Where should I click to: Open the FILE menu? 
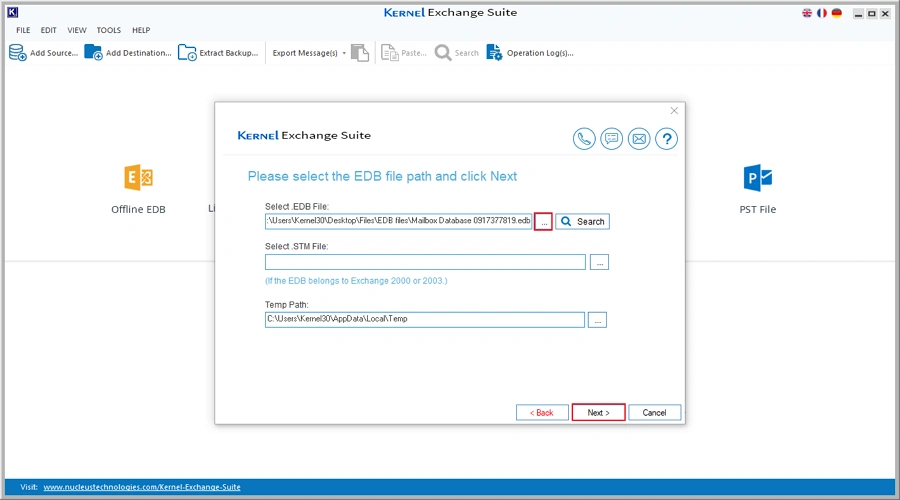tap(23, 30)
